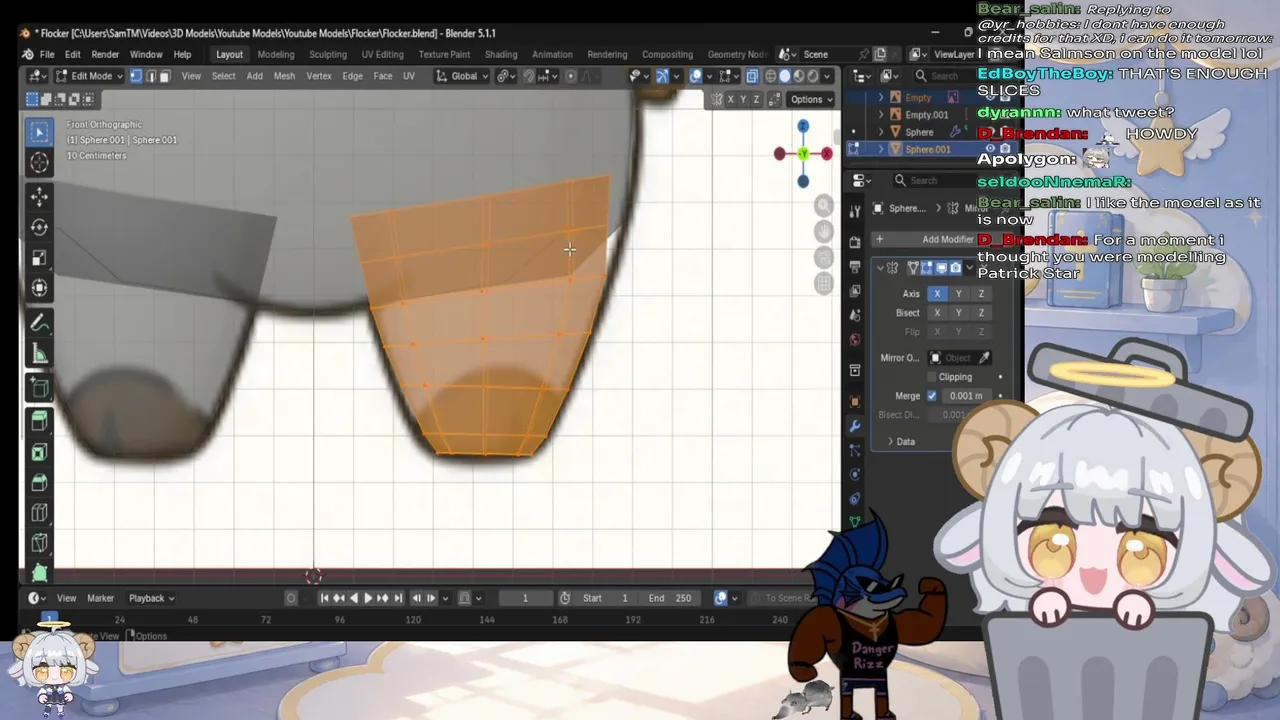Click the viewport pan hand gizmo
Screen dimensions: 1280x720
[824, 231]
